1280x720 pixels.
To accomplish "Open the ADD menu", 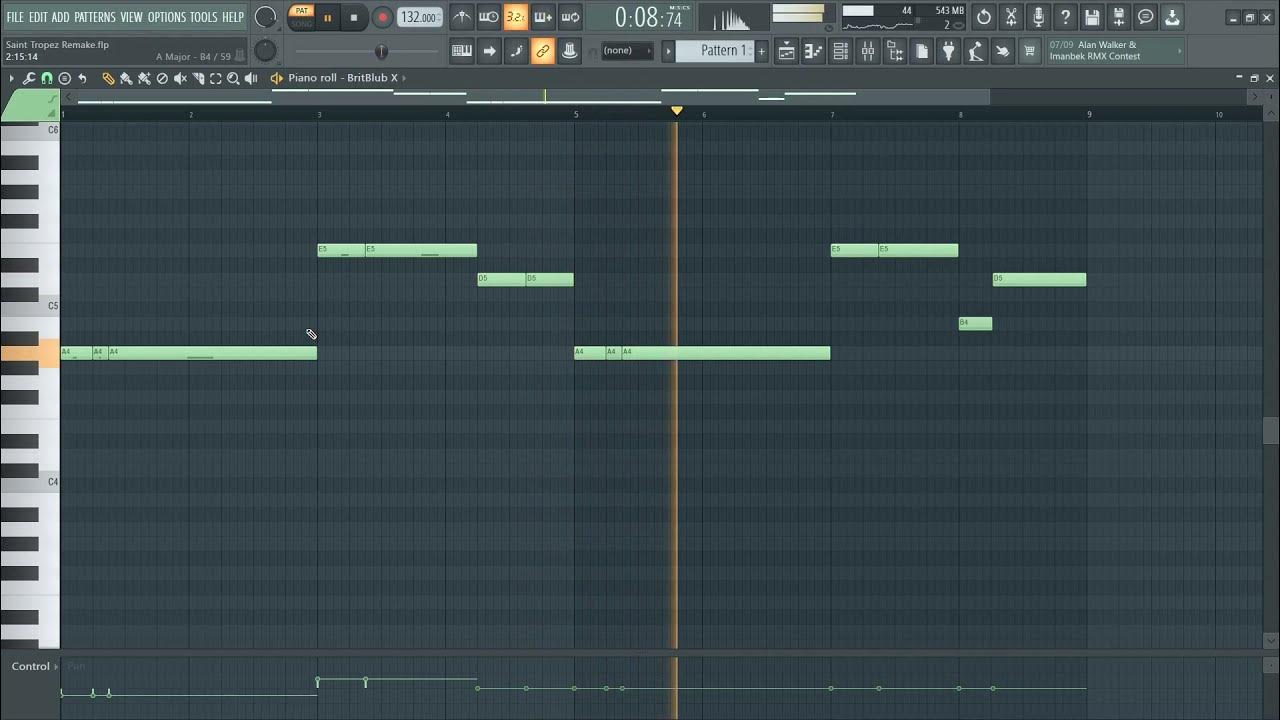I will coord(61,17).
